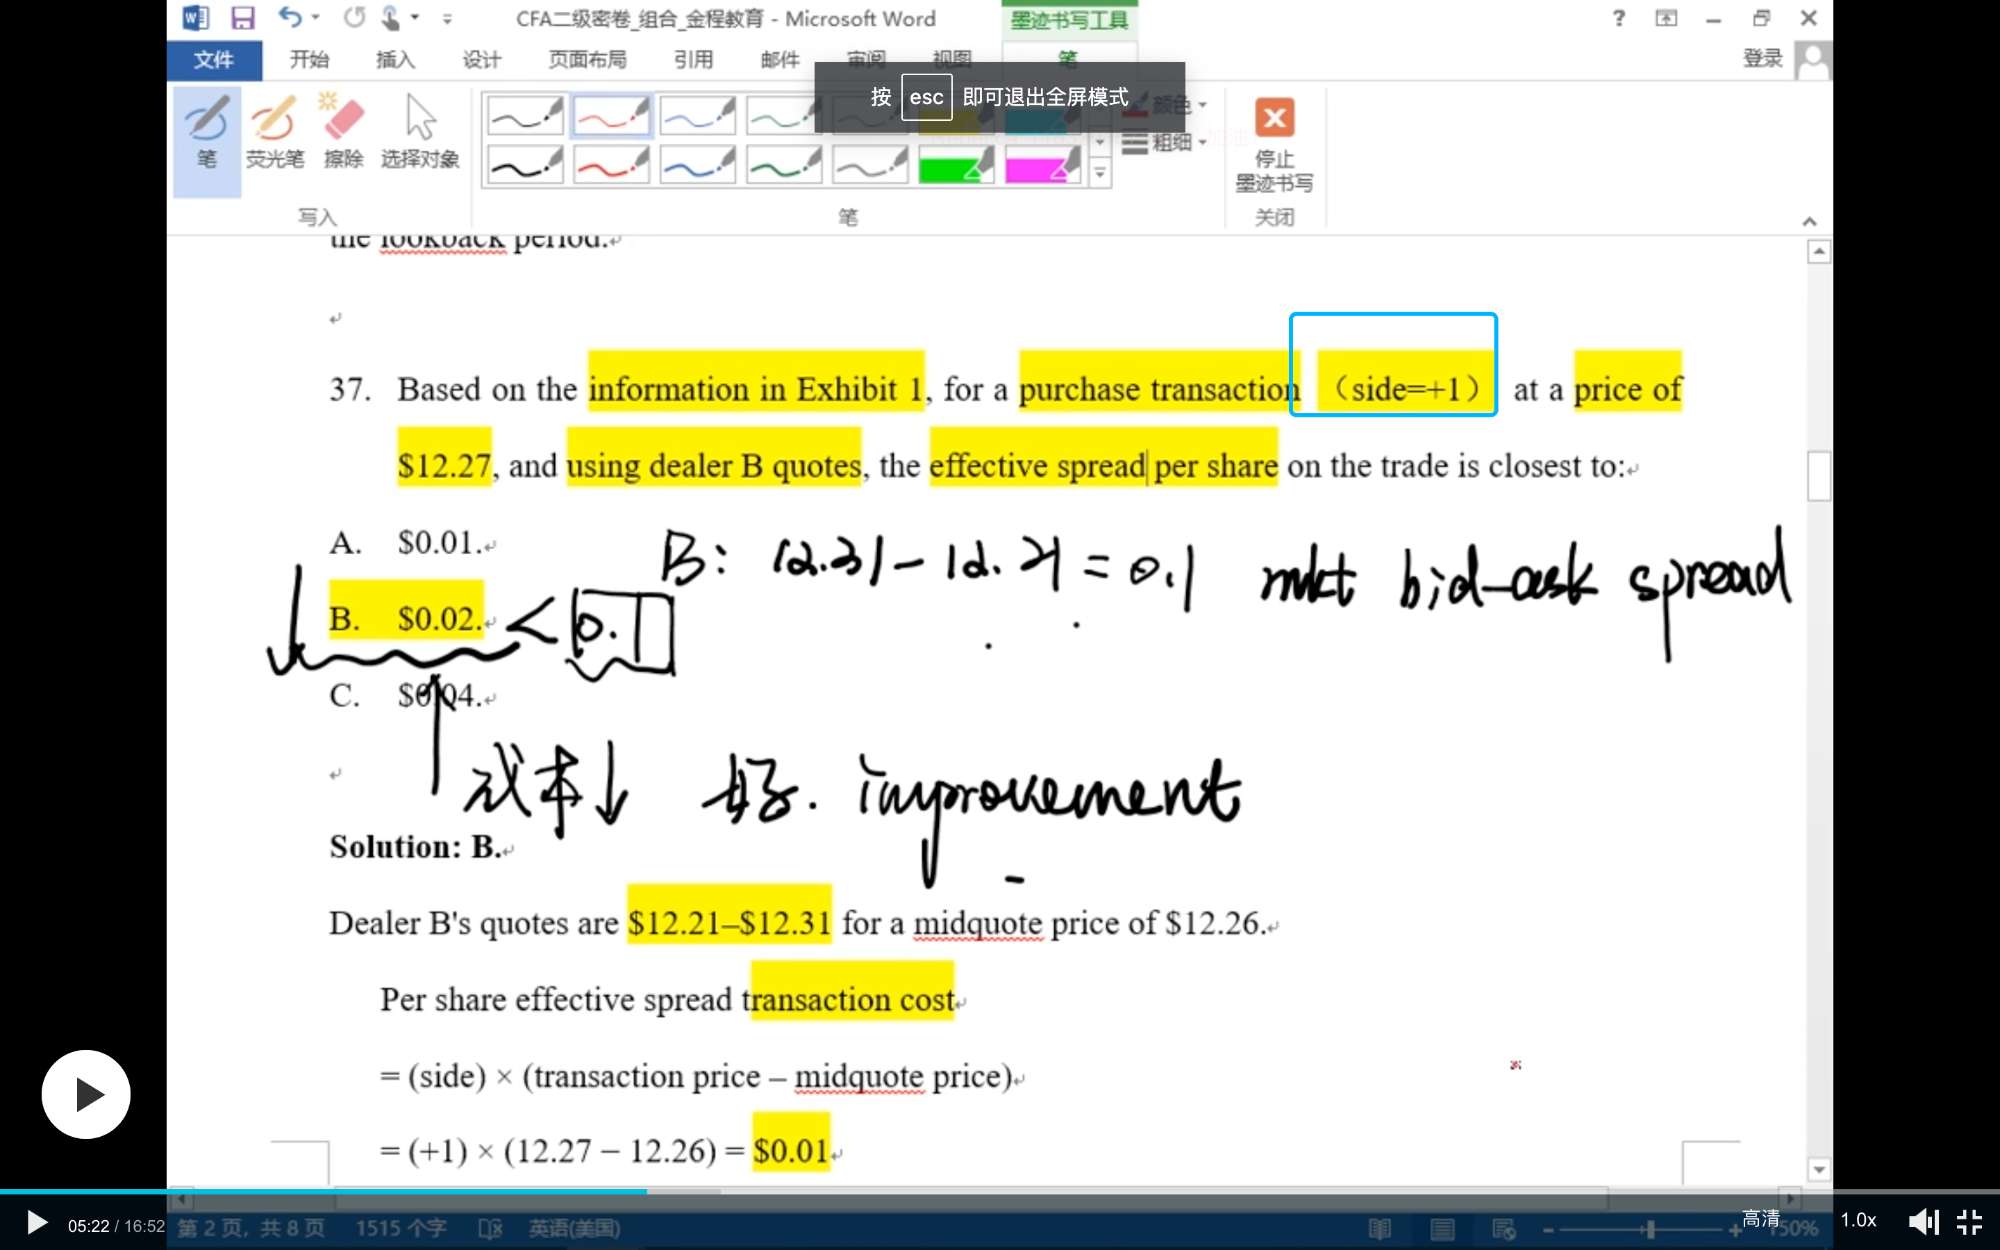This screenshot has height=1250, width=2000.
Task: Switch to the 页面布局 ribbon tab
Action: (587, 60)
